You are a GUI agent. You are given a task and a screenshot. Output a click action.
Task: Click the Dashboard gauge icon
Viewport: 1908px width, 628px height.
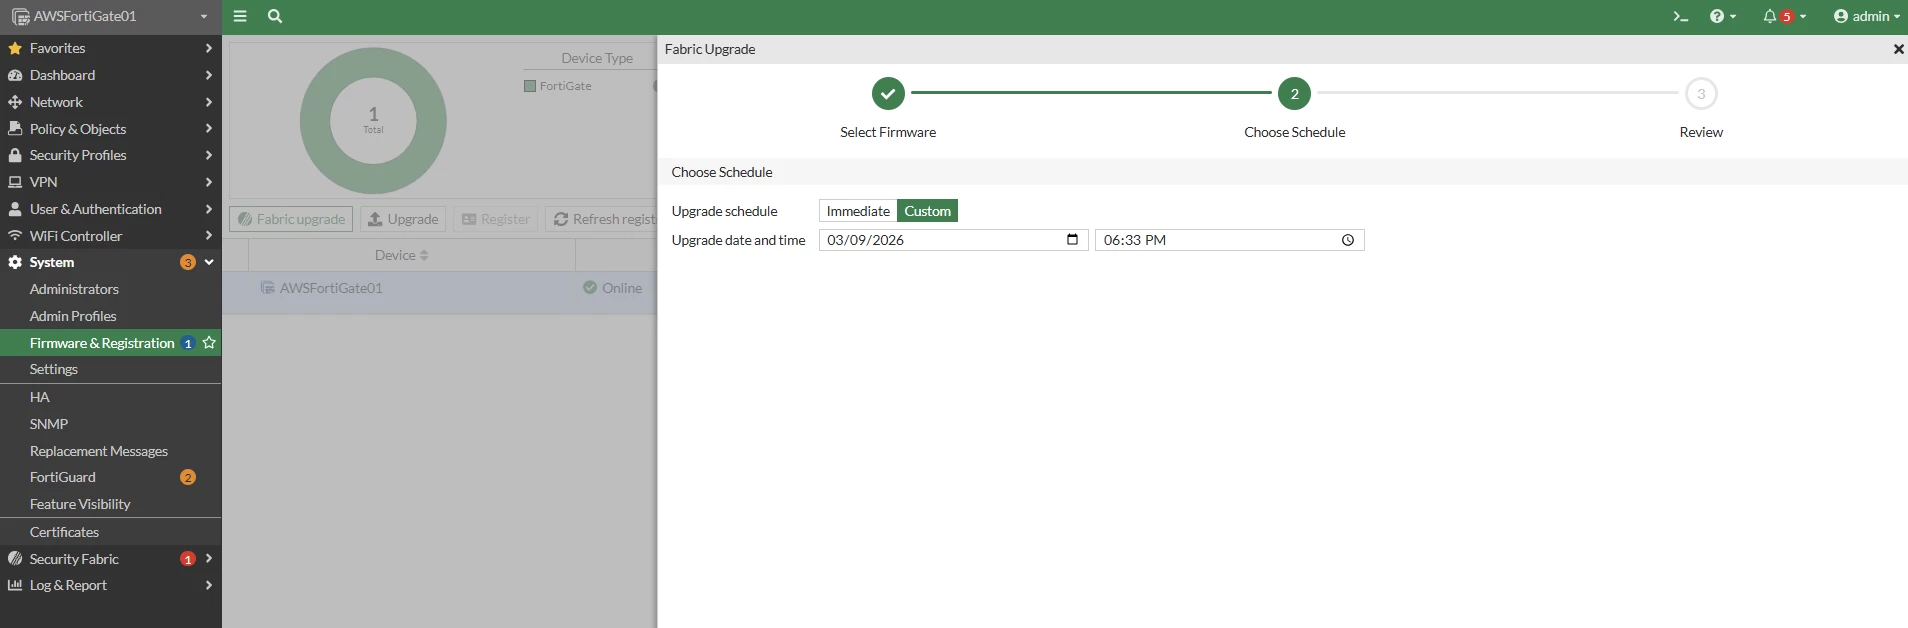15,75
